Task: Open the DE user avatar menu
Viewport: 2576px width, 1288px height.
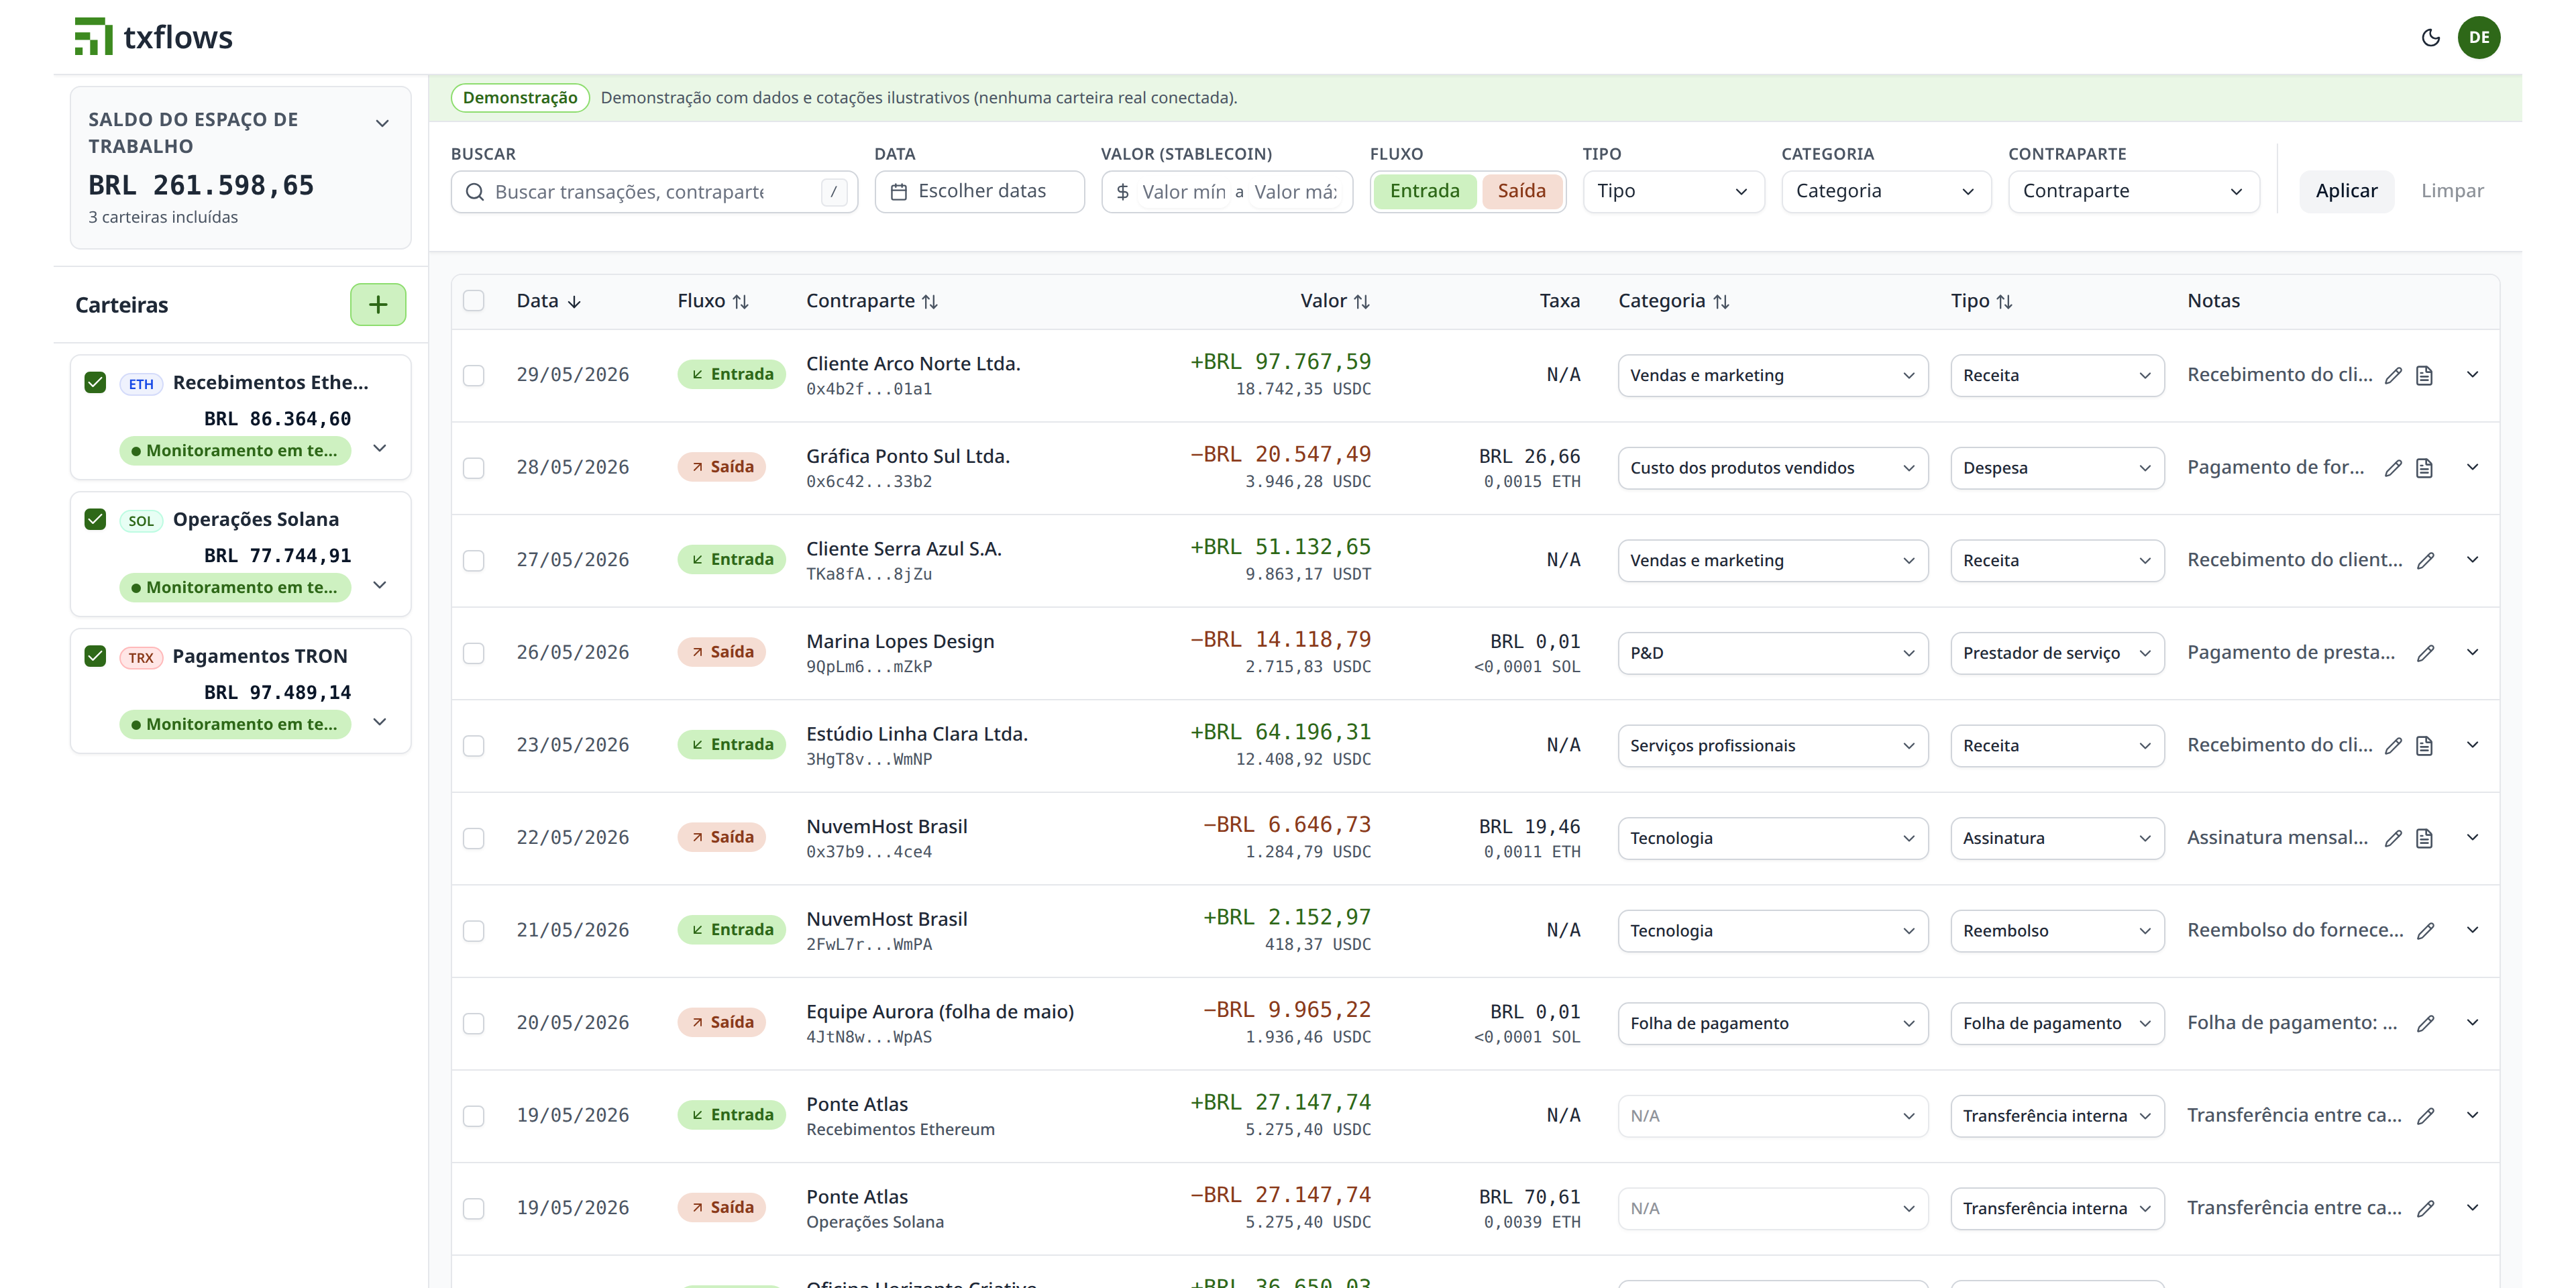Action: click(x=2479, y=38)
